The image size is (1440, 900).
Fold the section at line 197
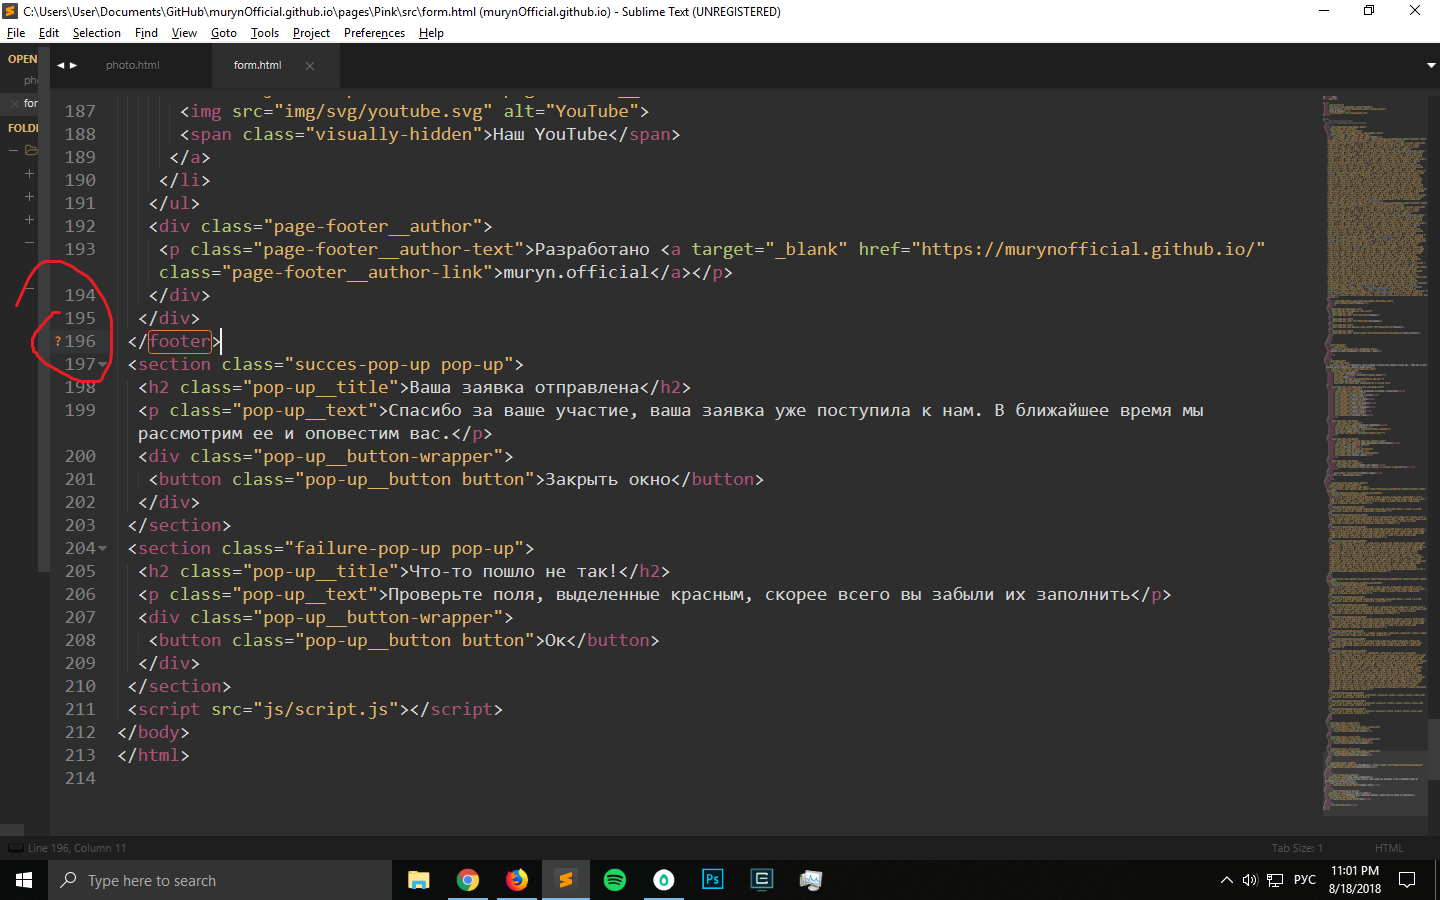(x=102, y=365)
